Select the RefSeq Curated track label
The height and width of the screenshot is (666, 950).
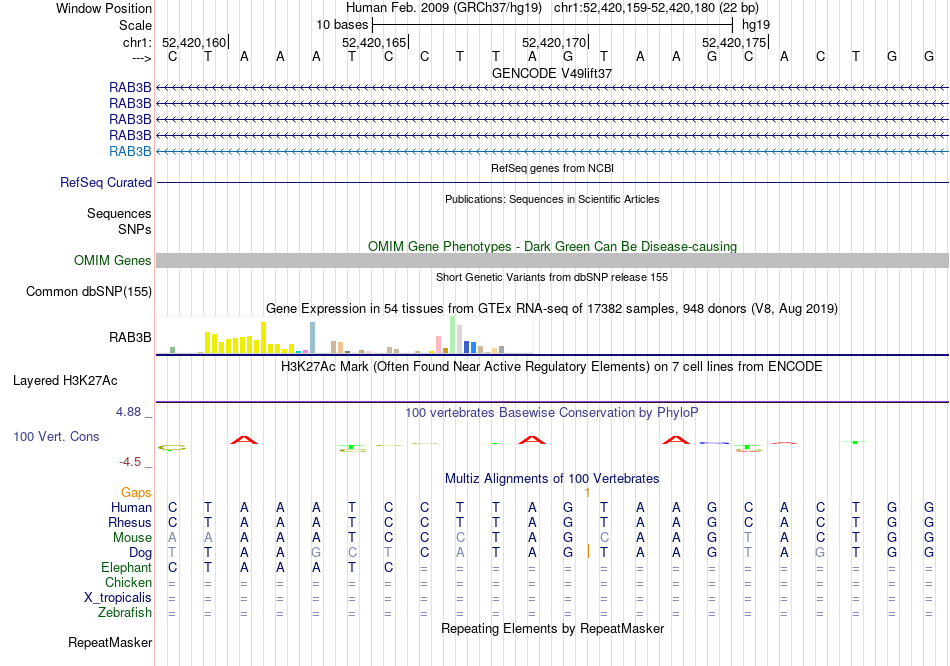click(x=106, y=182)
